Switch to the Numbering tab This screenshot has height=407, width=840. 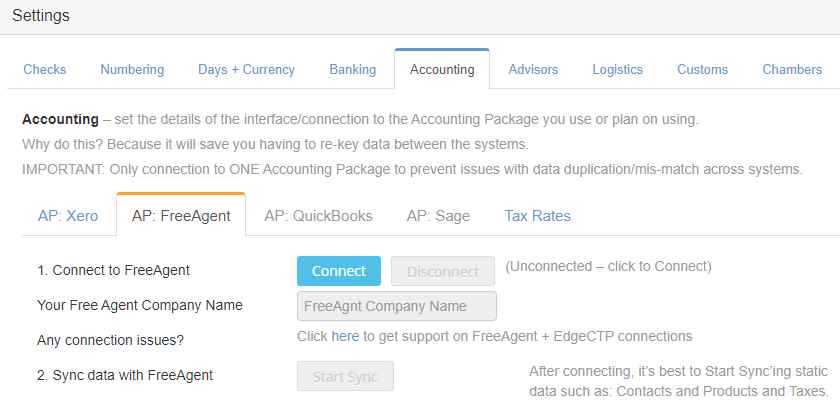[132, 70]
